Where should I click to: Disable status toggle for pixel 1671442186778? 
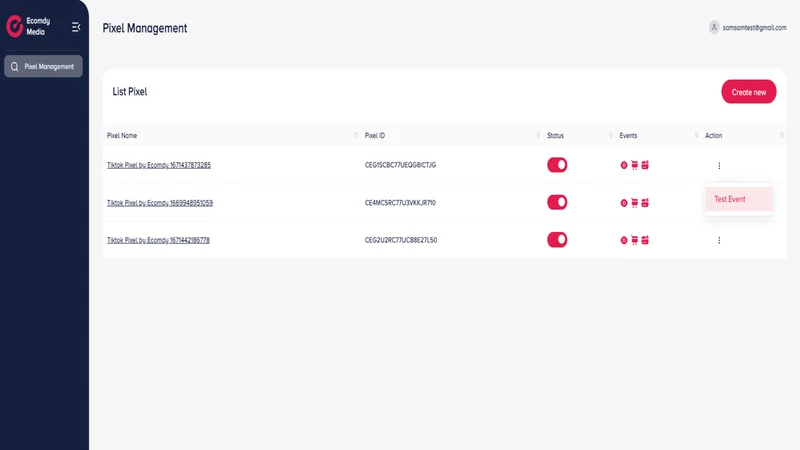[557, 240]
